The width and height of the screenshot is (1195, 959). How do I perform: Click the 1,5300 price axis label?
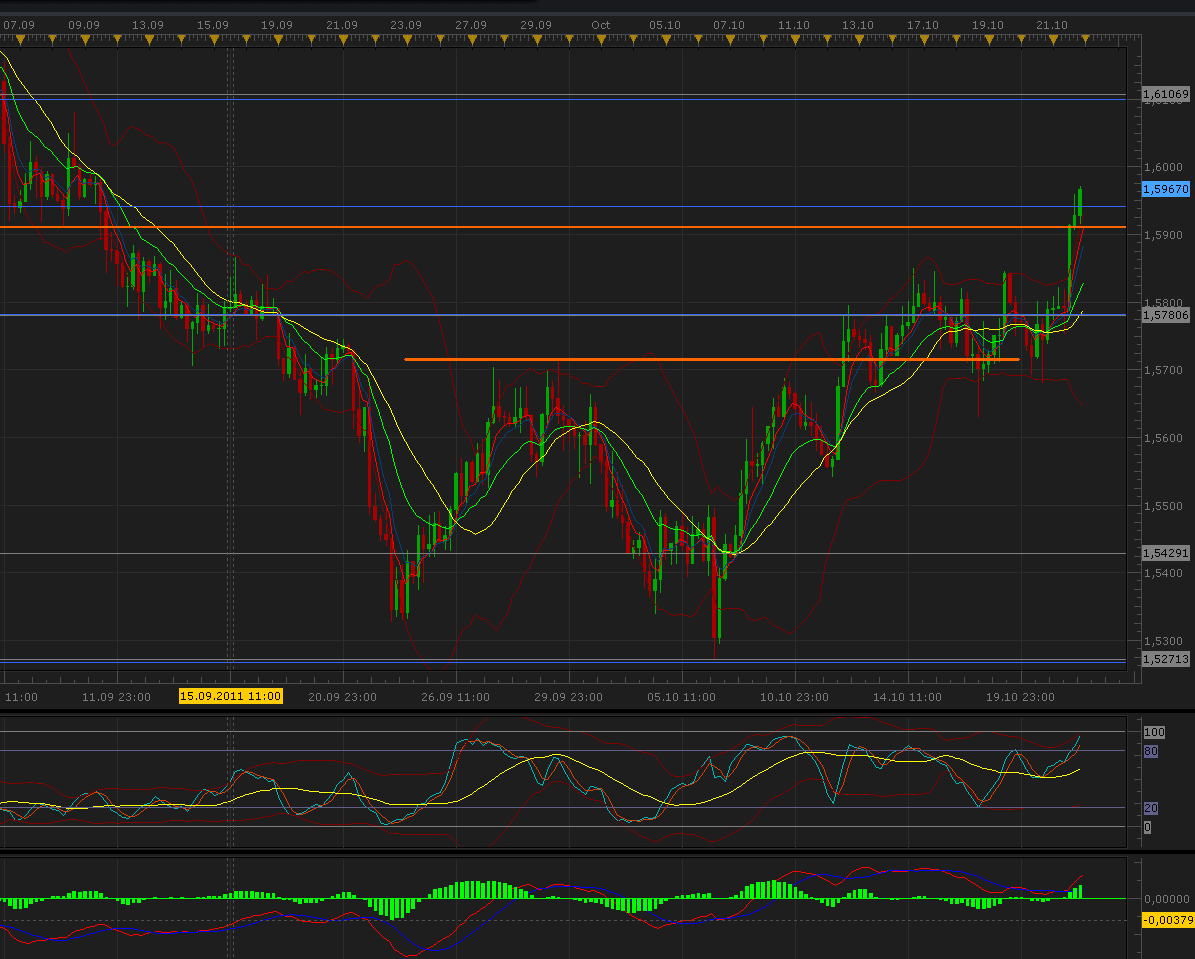[x=1164, y=642]
